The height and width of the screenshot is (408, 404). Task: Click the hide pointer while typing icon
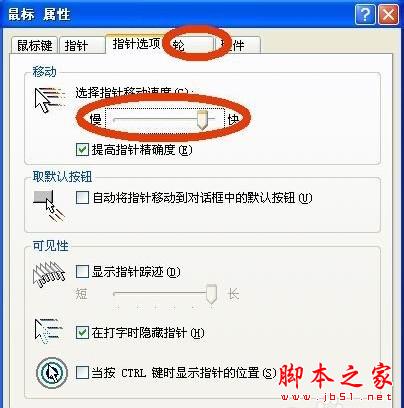click(x=49, y=332)
